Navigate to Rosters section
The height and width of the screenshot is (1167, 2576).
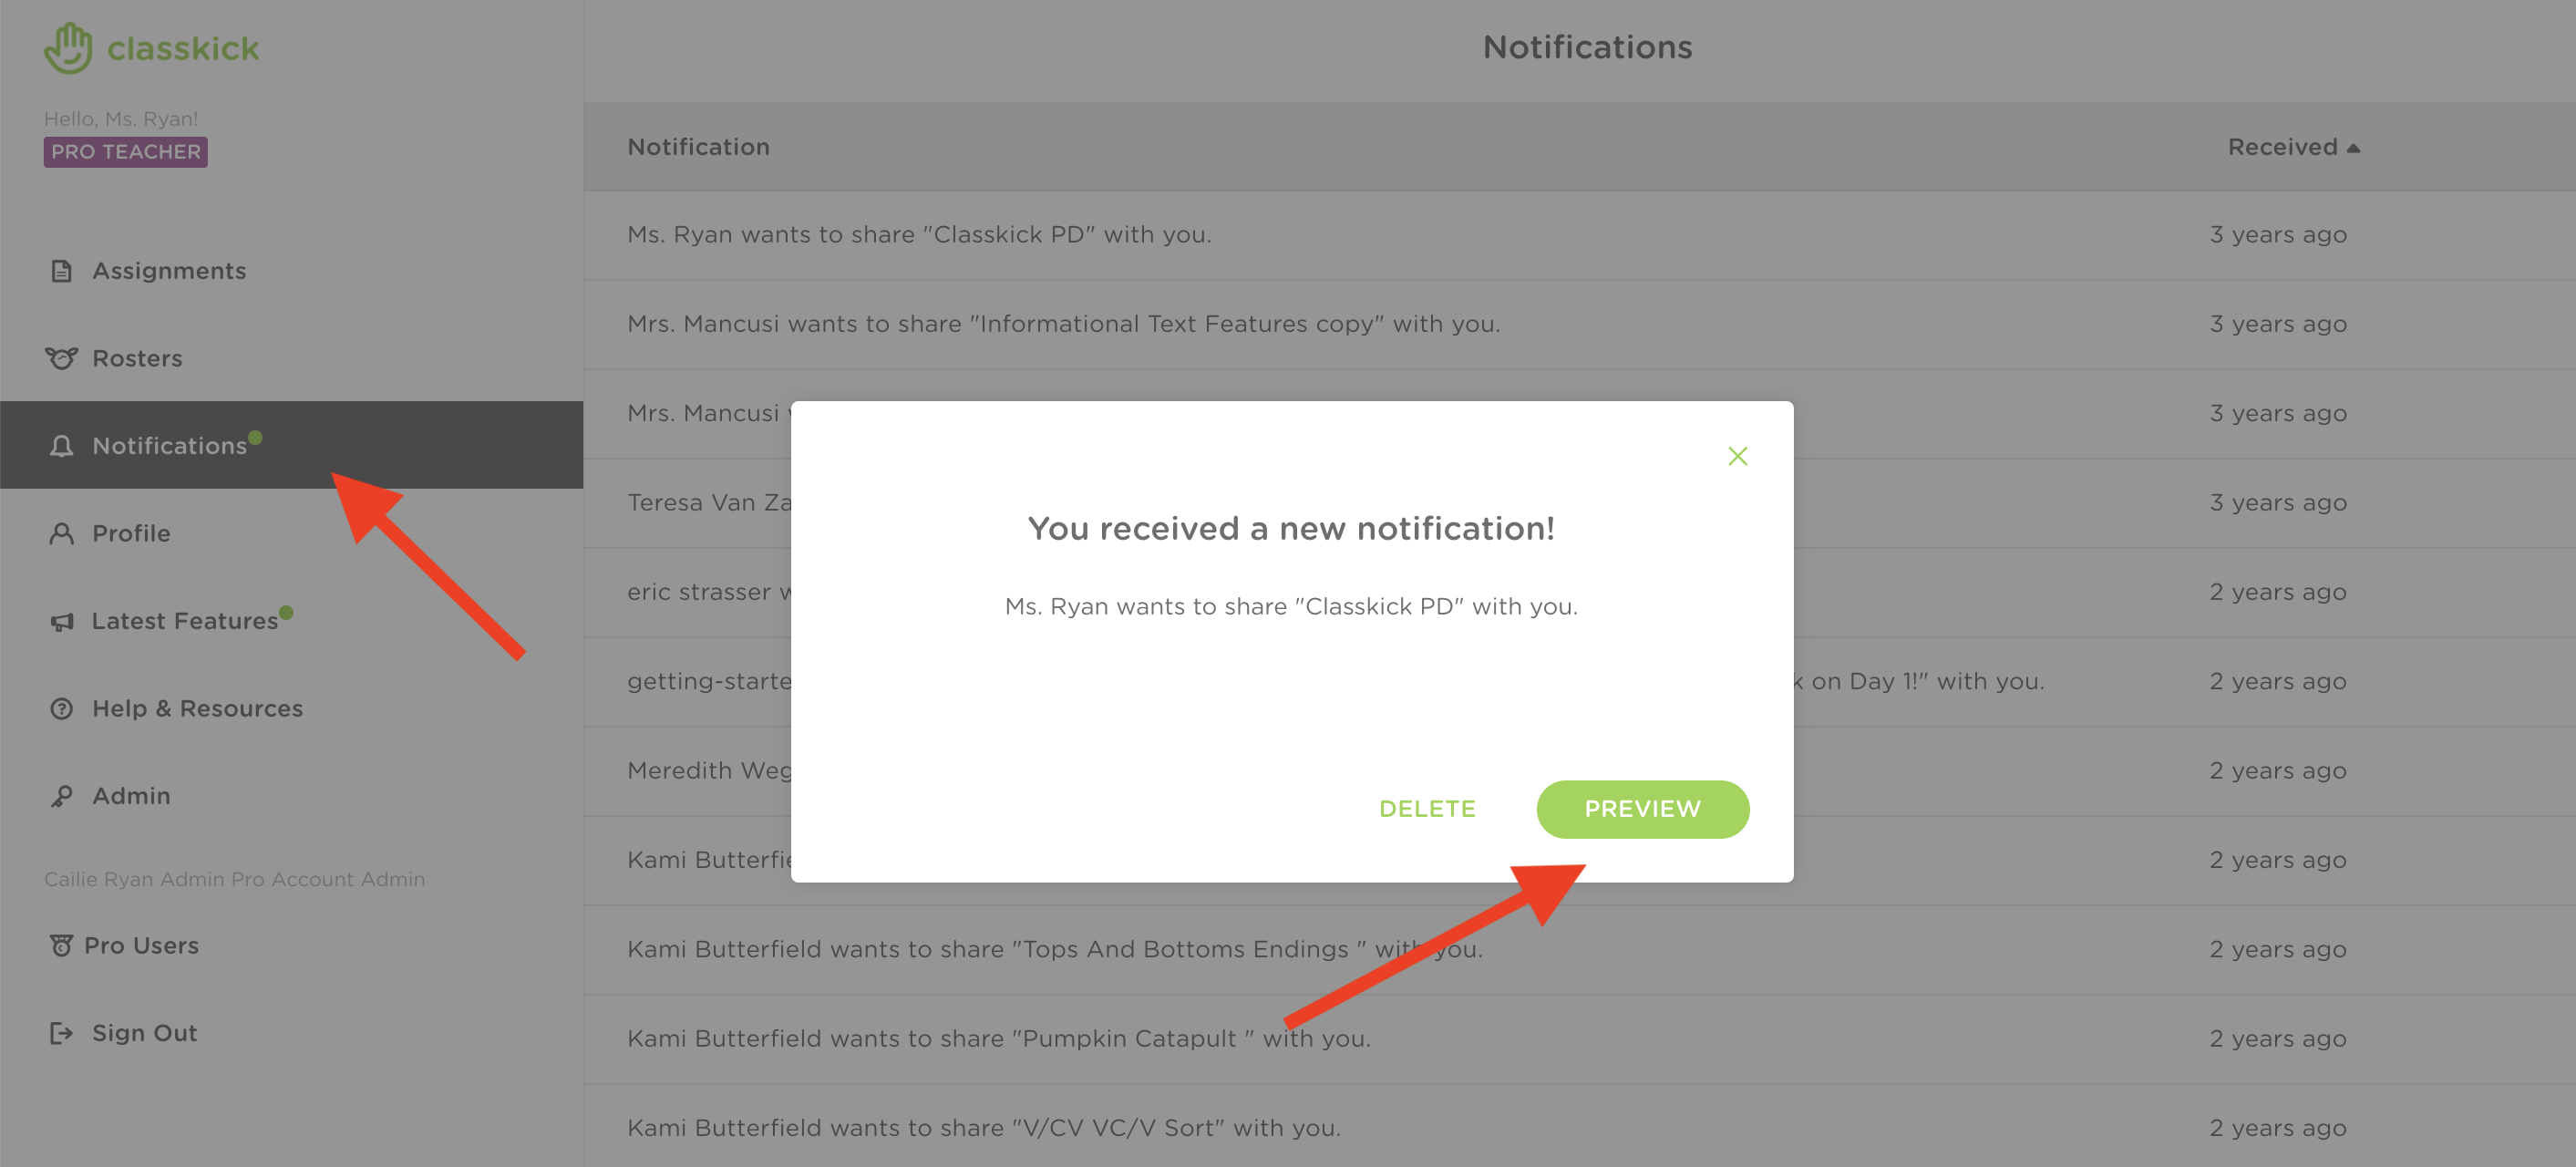pos(135,356)
